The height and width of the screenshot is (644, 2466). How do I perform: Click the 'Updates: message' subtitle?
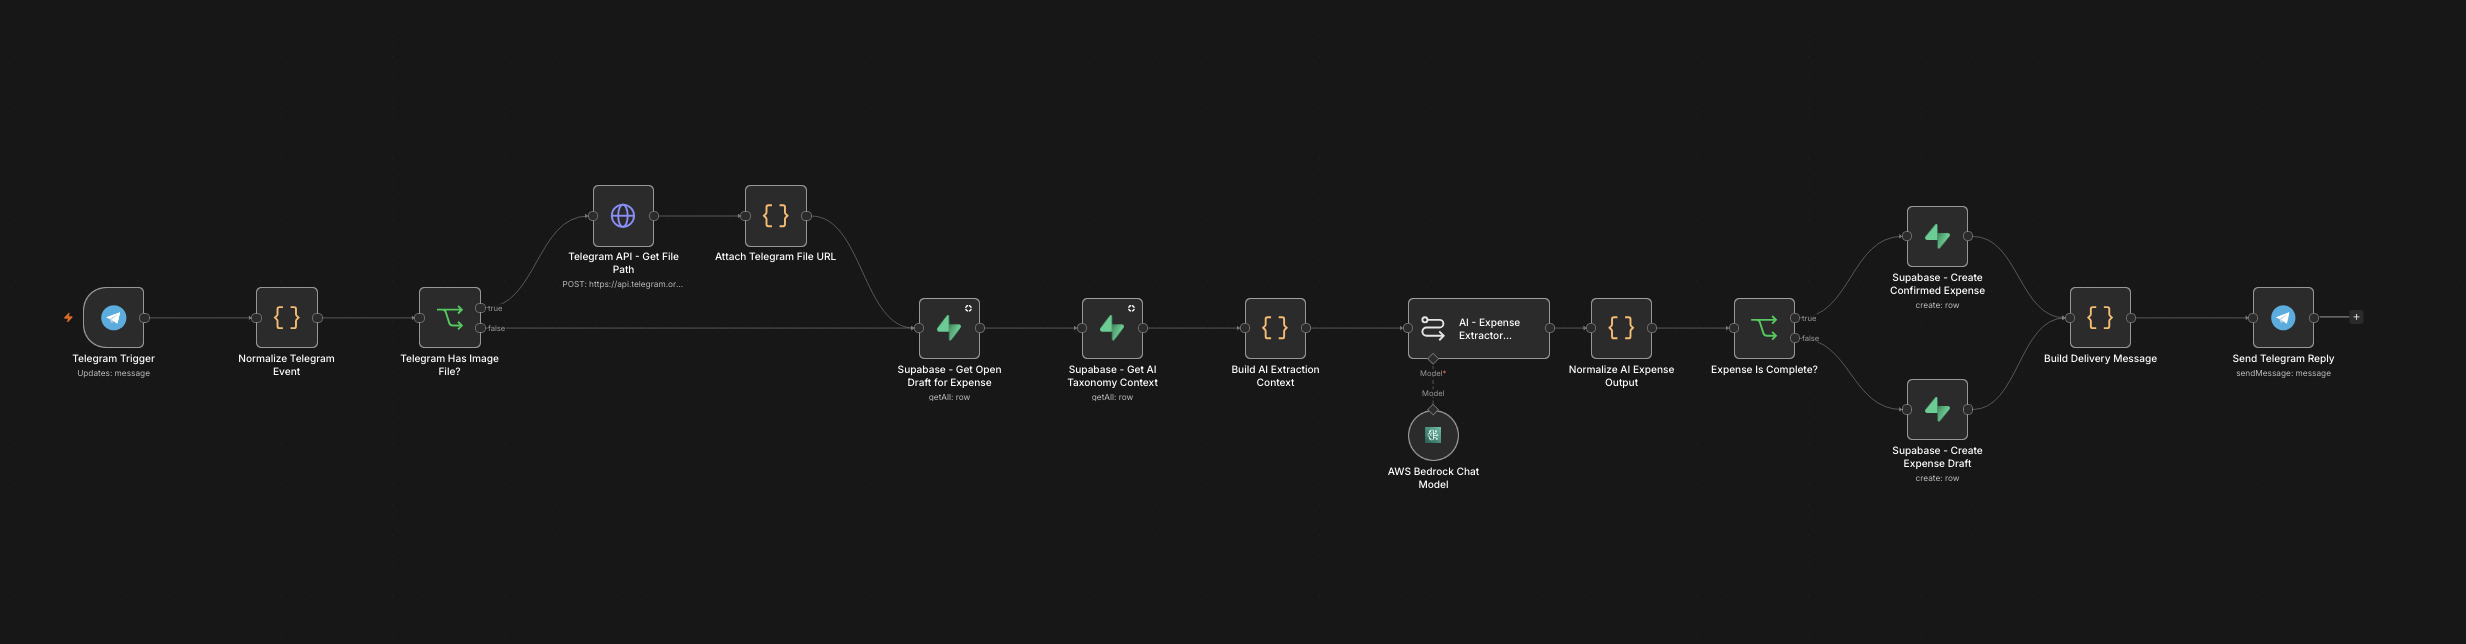(x=114, y=374)
